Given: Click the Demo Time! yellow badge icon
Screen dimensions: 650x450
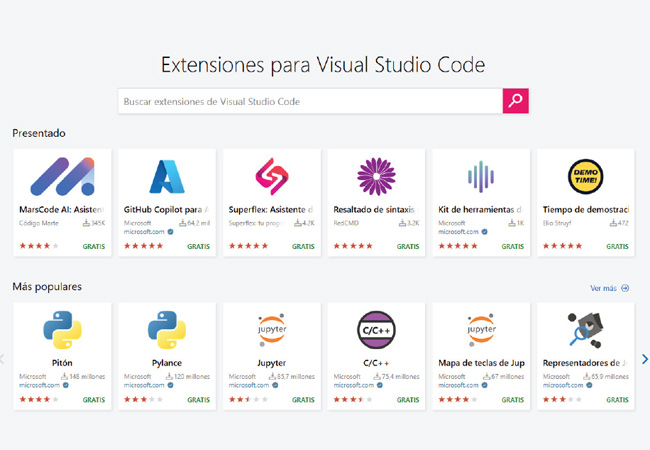Looking at the screenshot, I should [585, 177].
